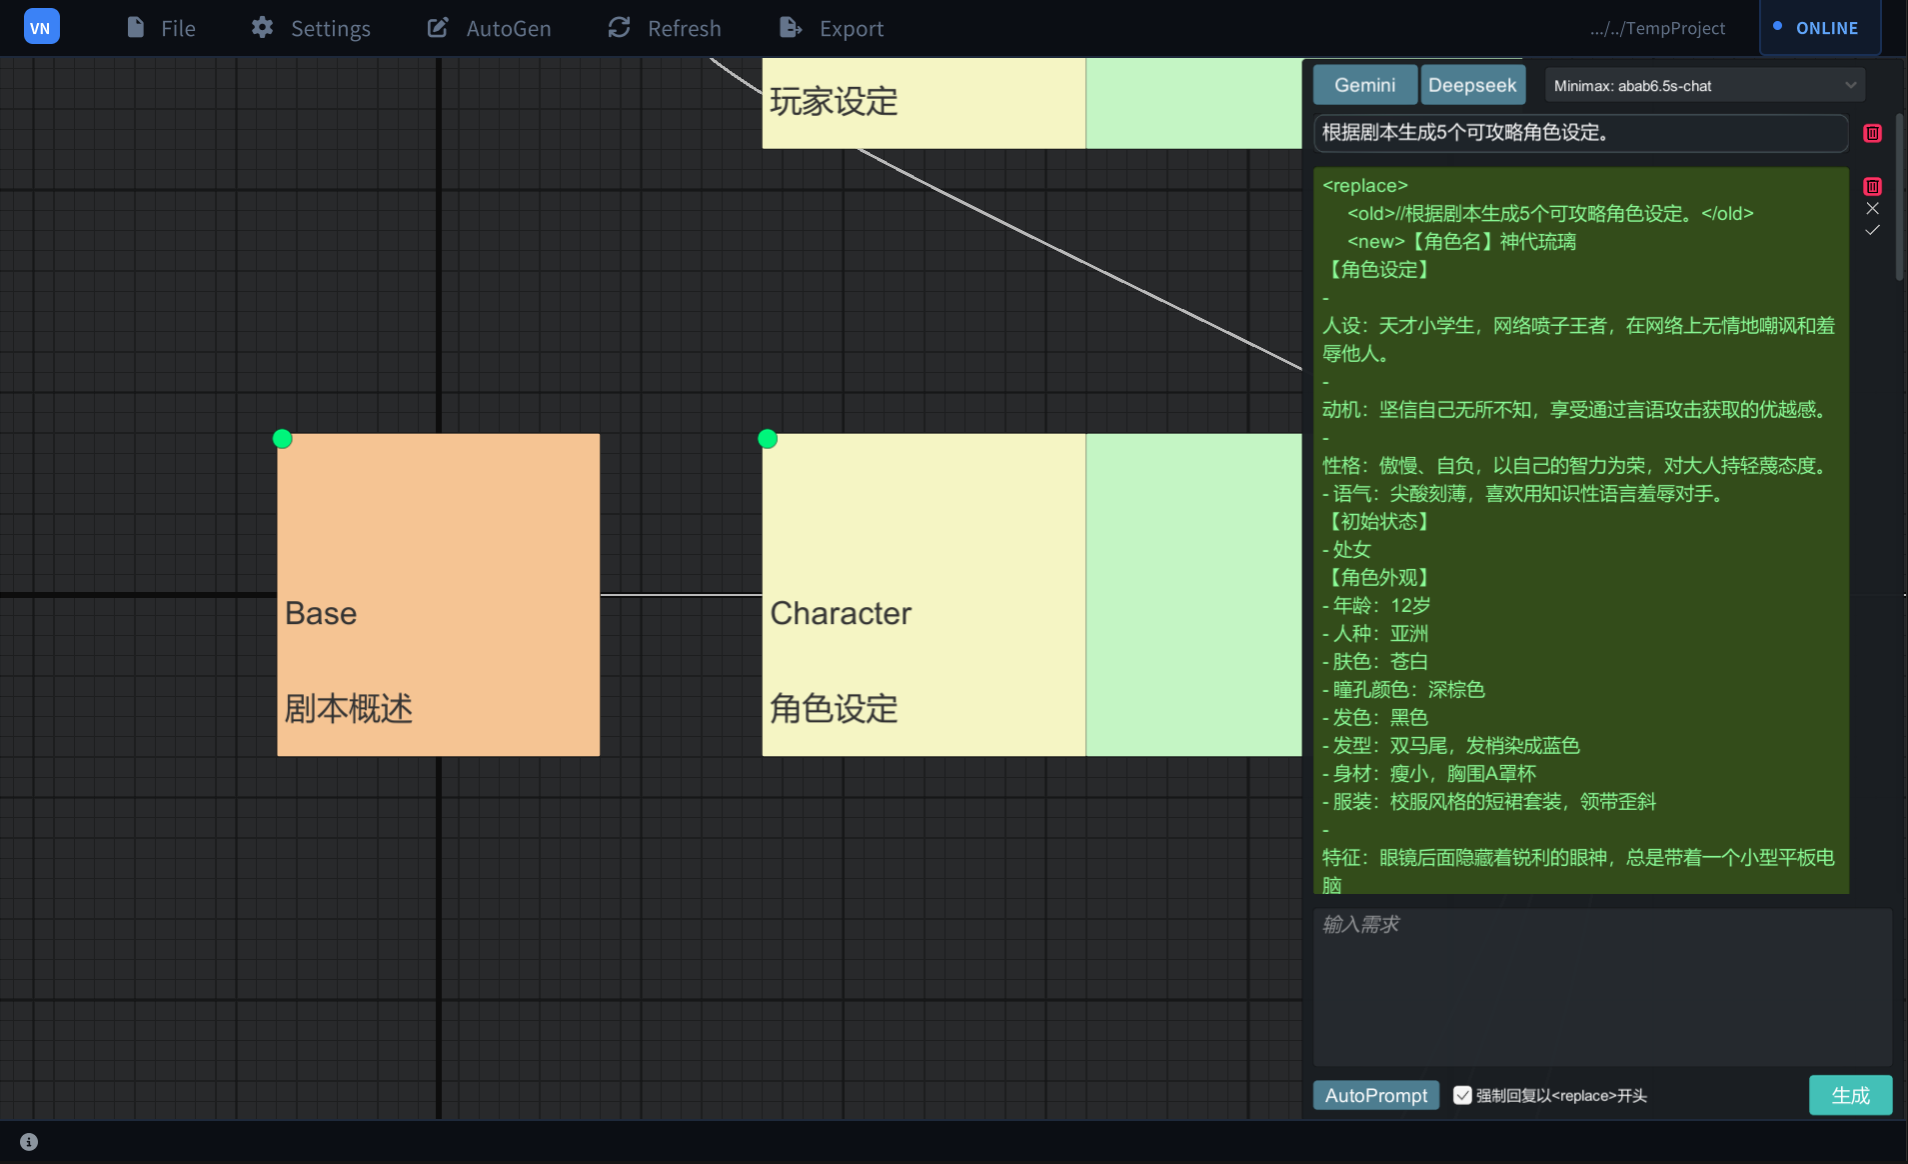Select the Character 角色设定 node
1908x1164 pixels.
pyautogui.click(x=923, y=594)
